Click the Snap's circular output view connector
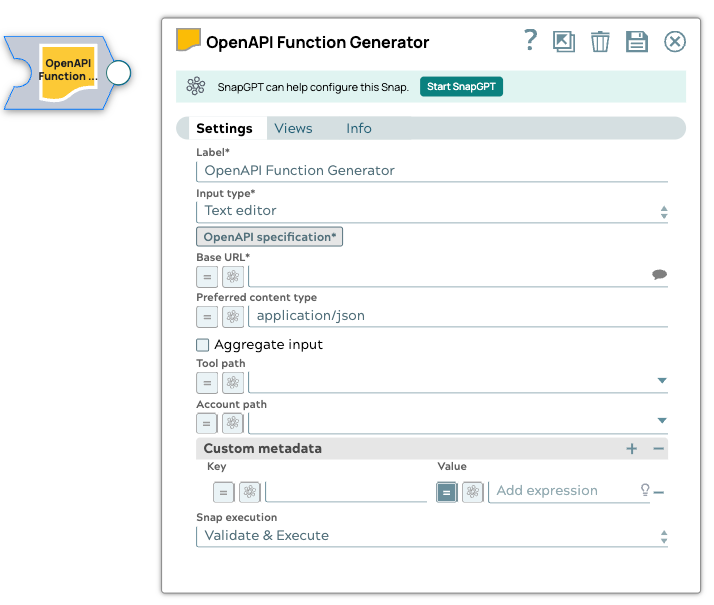This screenshot has width=714, height=605. tap(118, 73)
